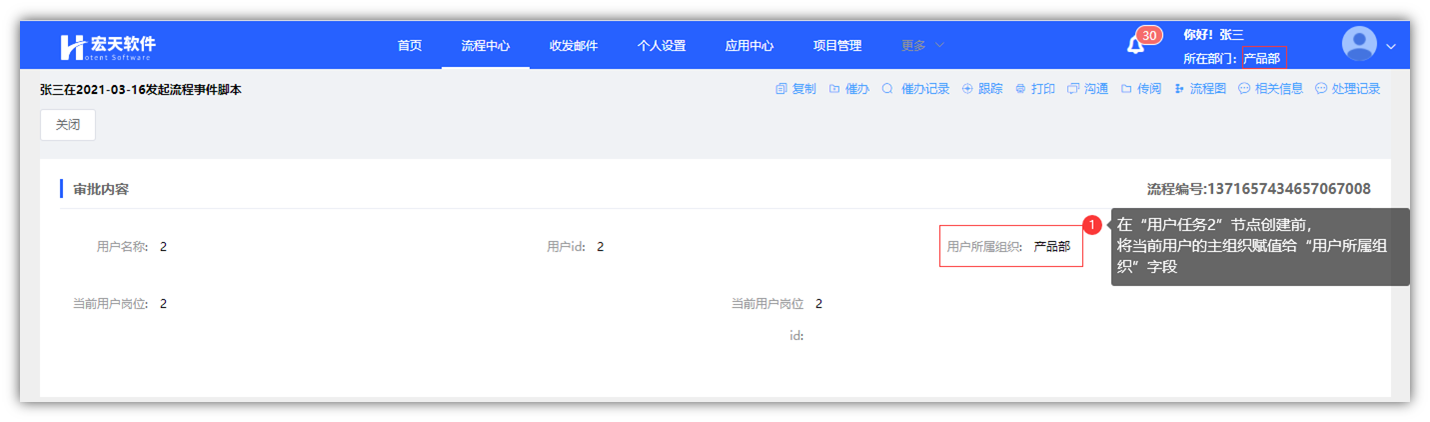Click the 相关信息 link

[1279, 89]
